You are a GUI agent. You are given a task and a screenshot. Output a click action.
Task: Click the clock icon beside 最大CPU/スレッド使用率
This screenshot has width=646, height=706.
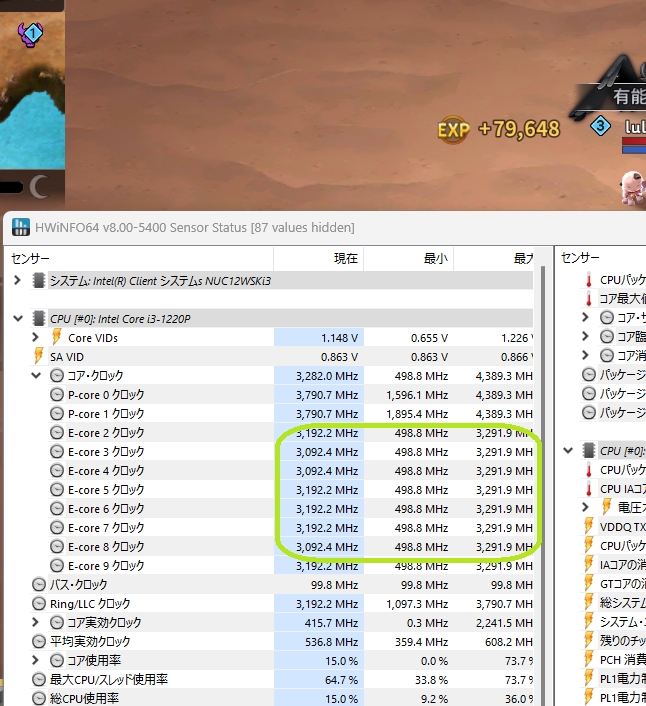point(39,679)
